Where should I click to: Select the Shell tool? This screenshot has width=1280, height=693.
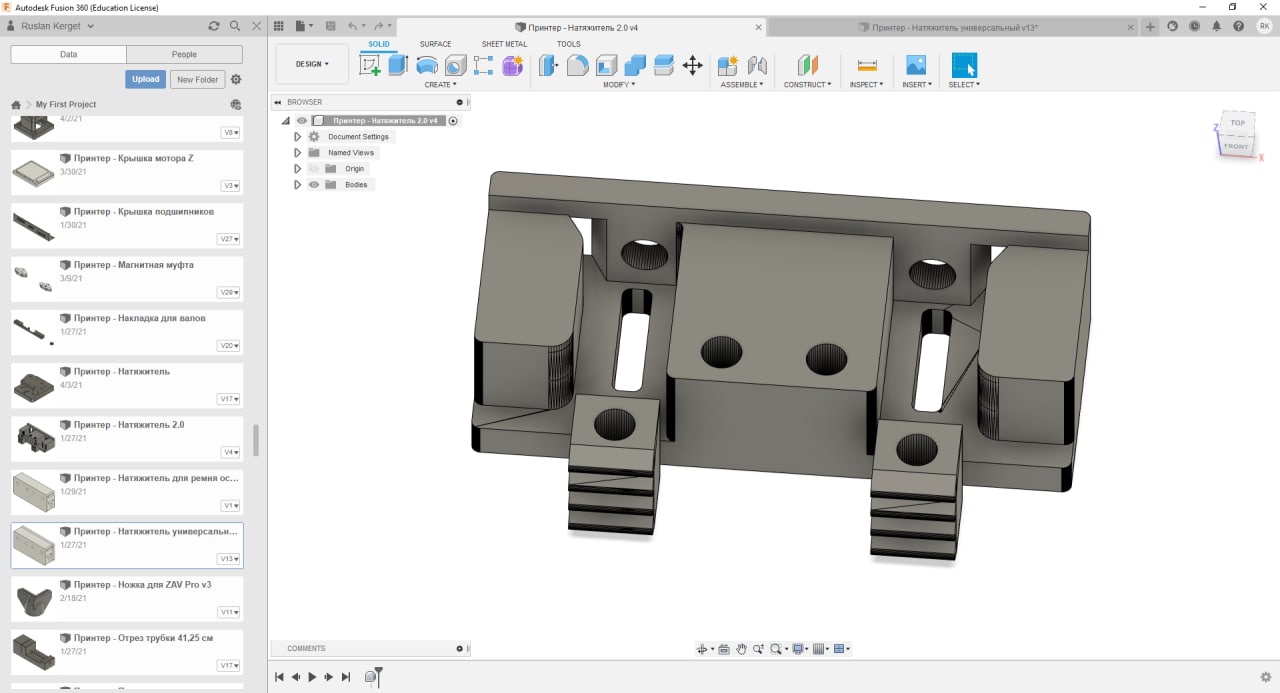[606, 66]
